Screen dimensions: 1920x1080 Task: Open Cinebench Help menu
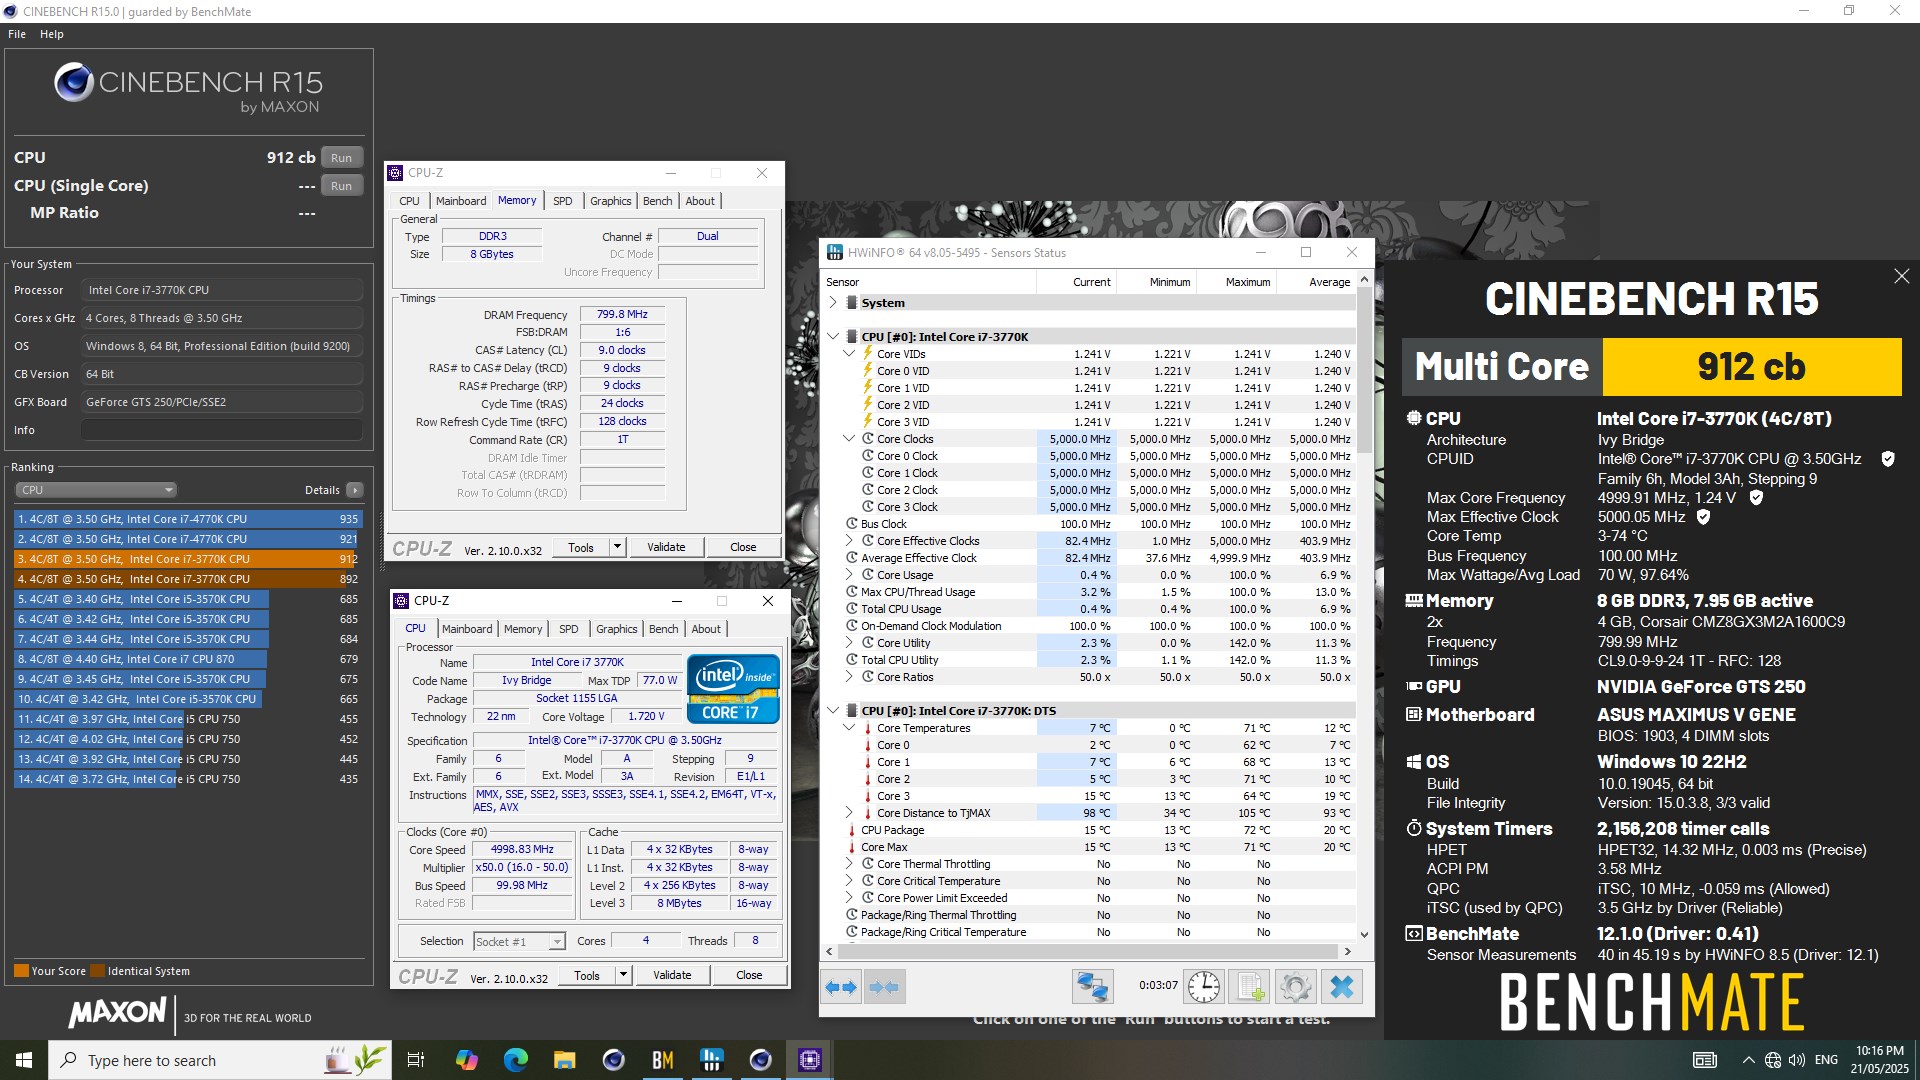click(x=52, y=34)
